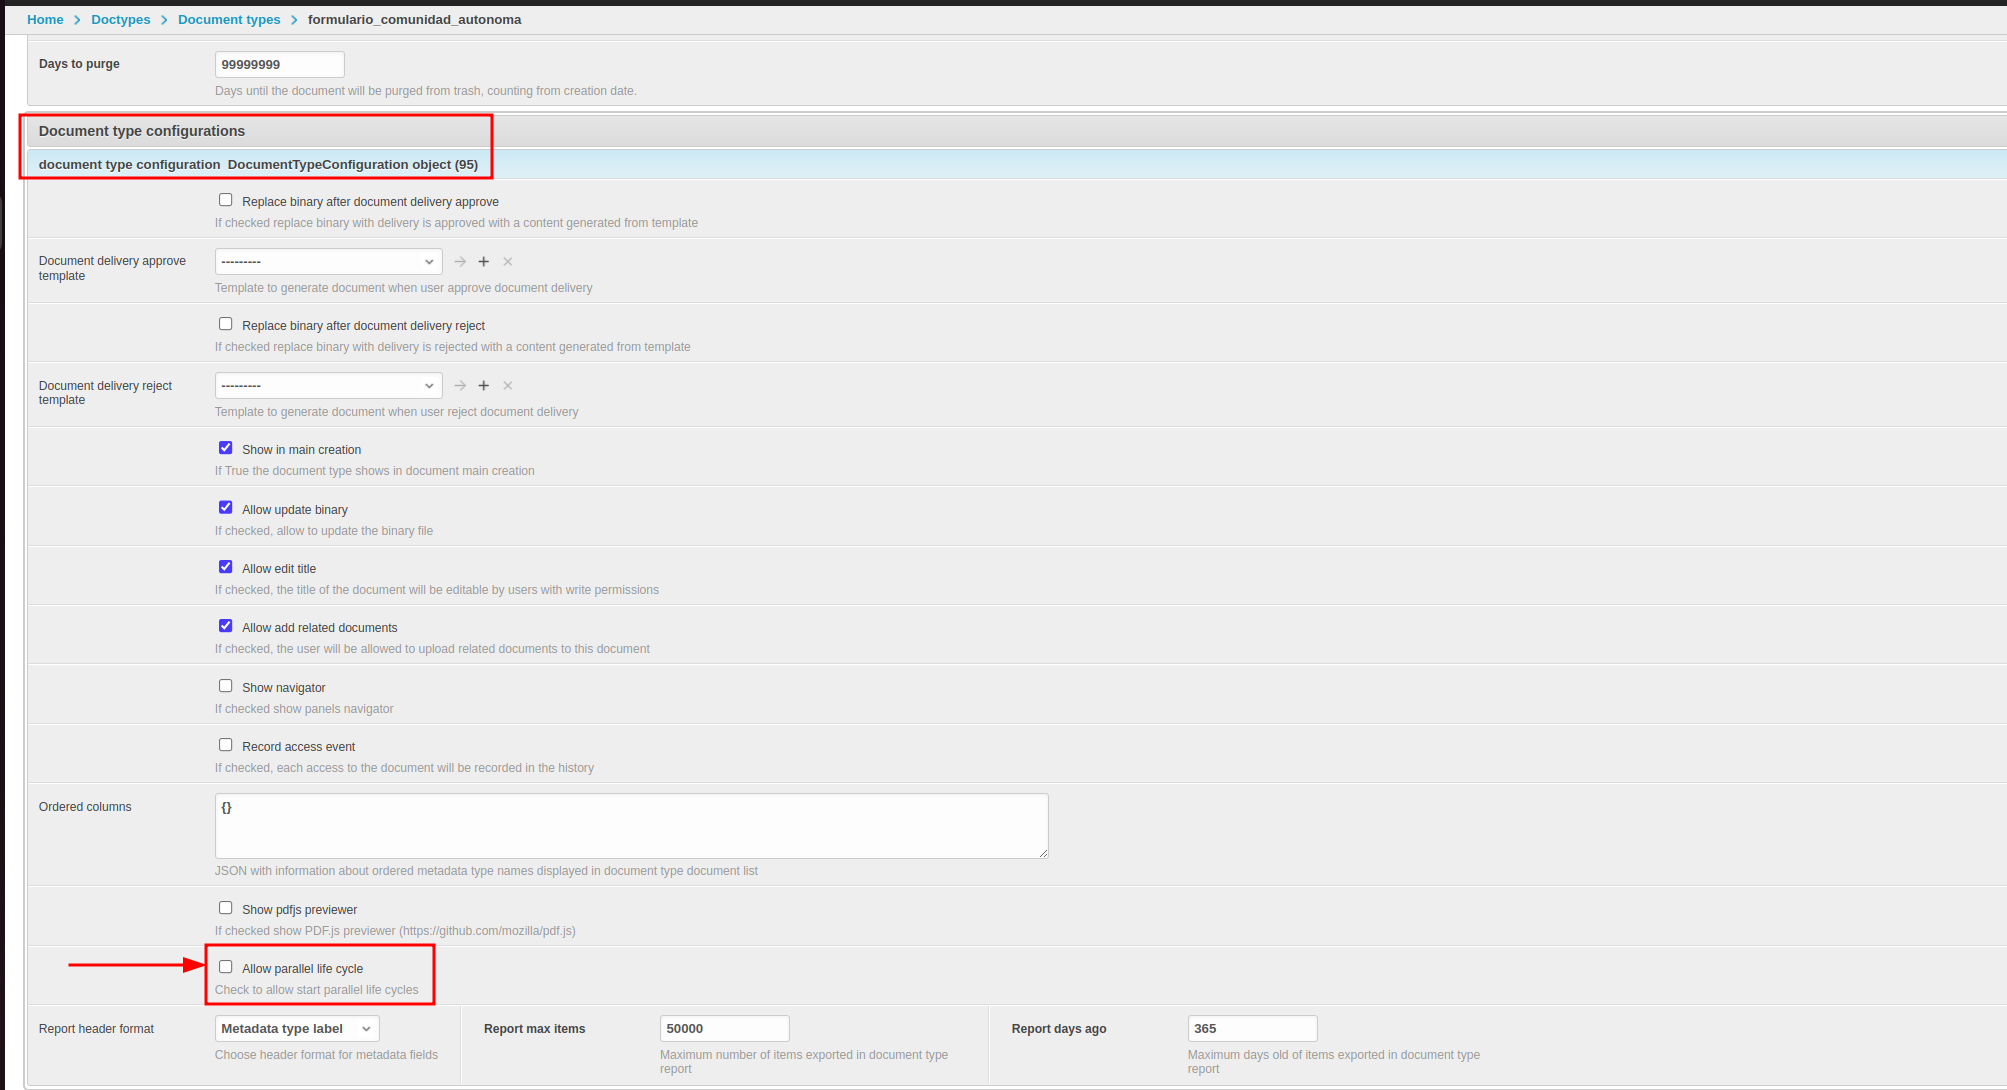Click change arrow icon for reject template
Image resolution: width=2007 pixels, height=1090 pixels.
coord(460,386)
